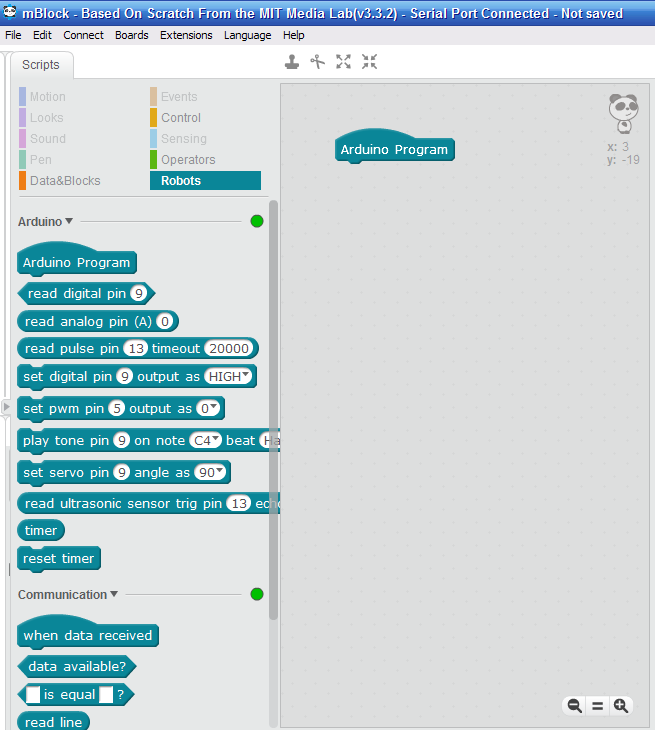This screenshot has height=730, width=655.
Task: Click the read analog pin number field
Action: click(x=164, y=321)
